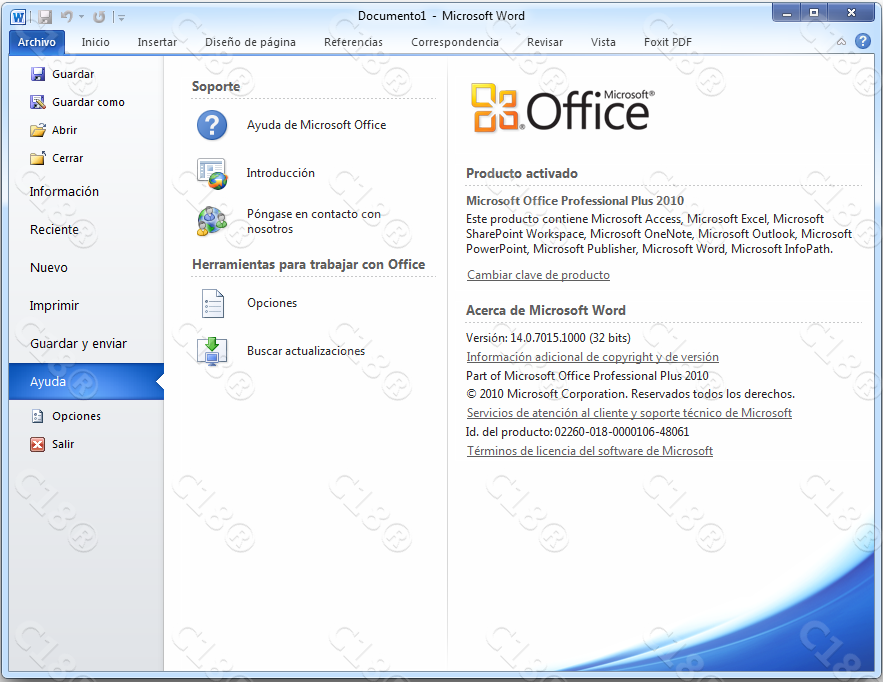
Task: Click the red Salir icon
Action: 38,444
